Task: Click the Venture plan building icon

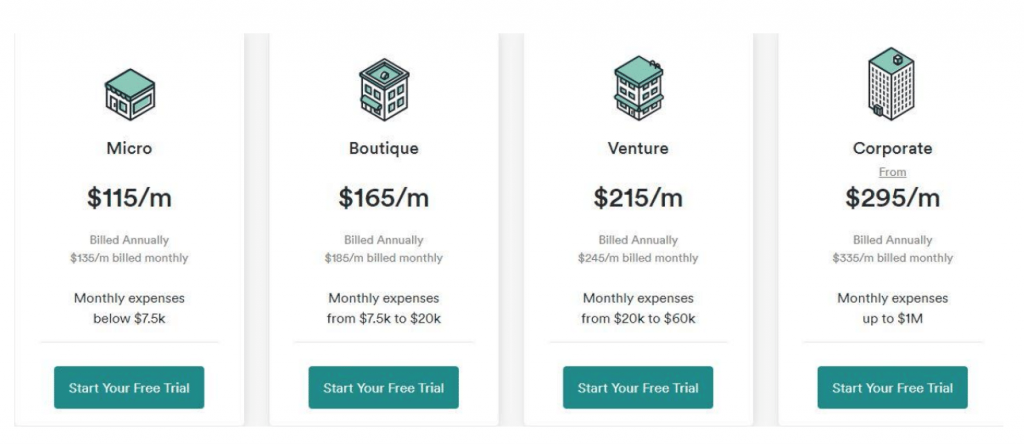Action: (x=638, y=88)
